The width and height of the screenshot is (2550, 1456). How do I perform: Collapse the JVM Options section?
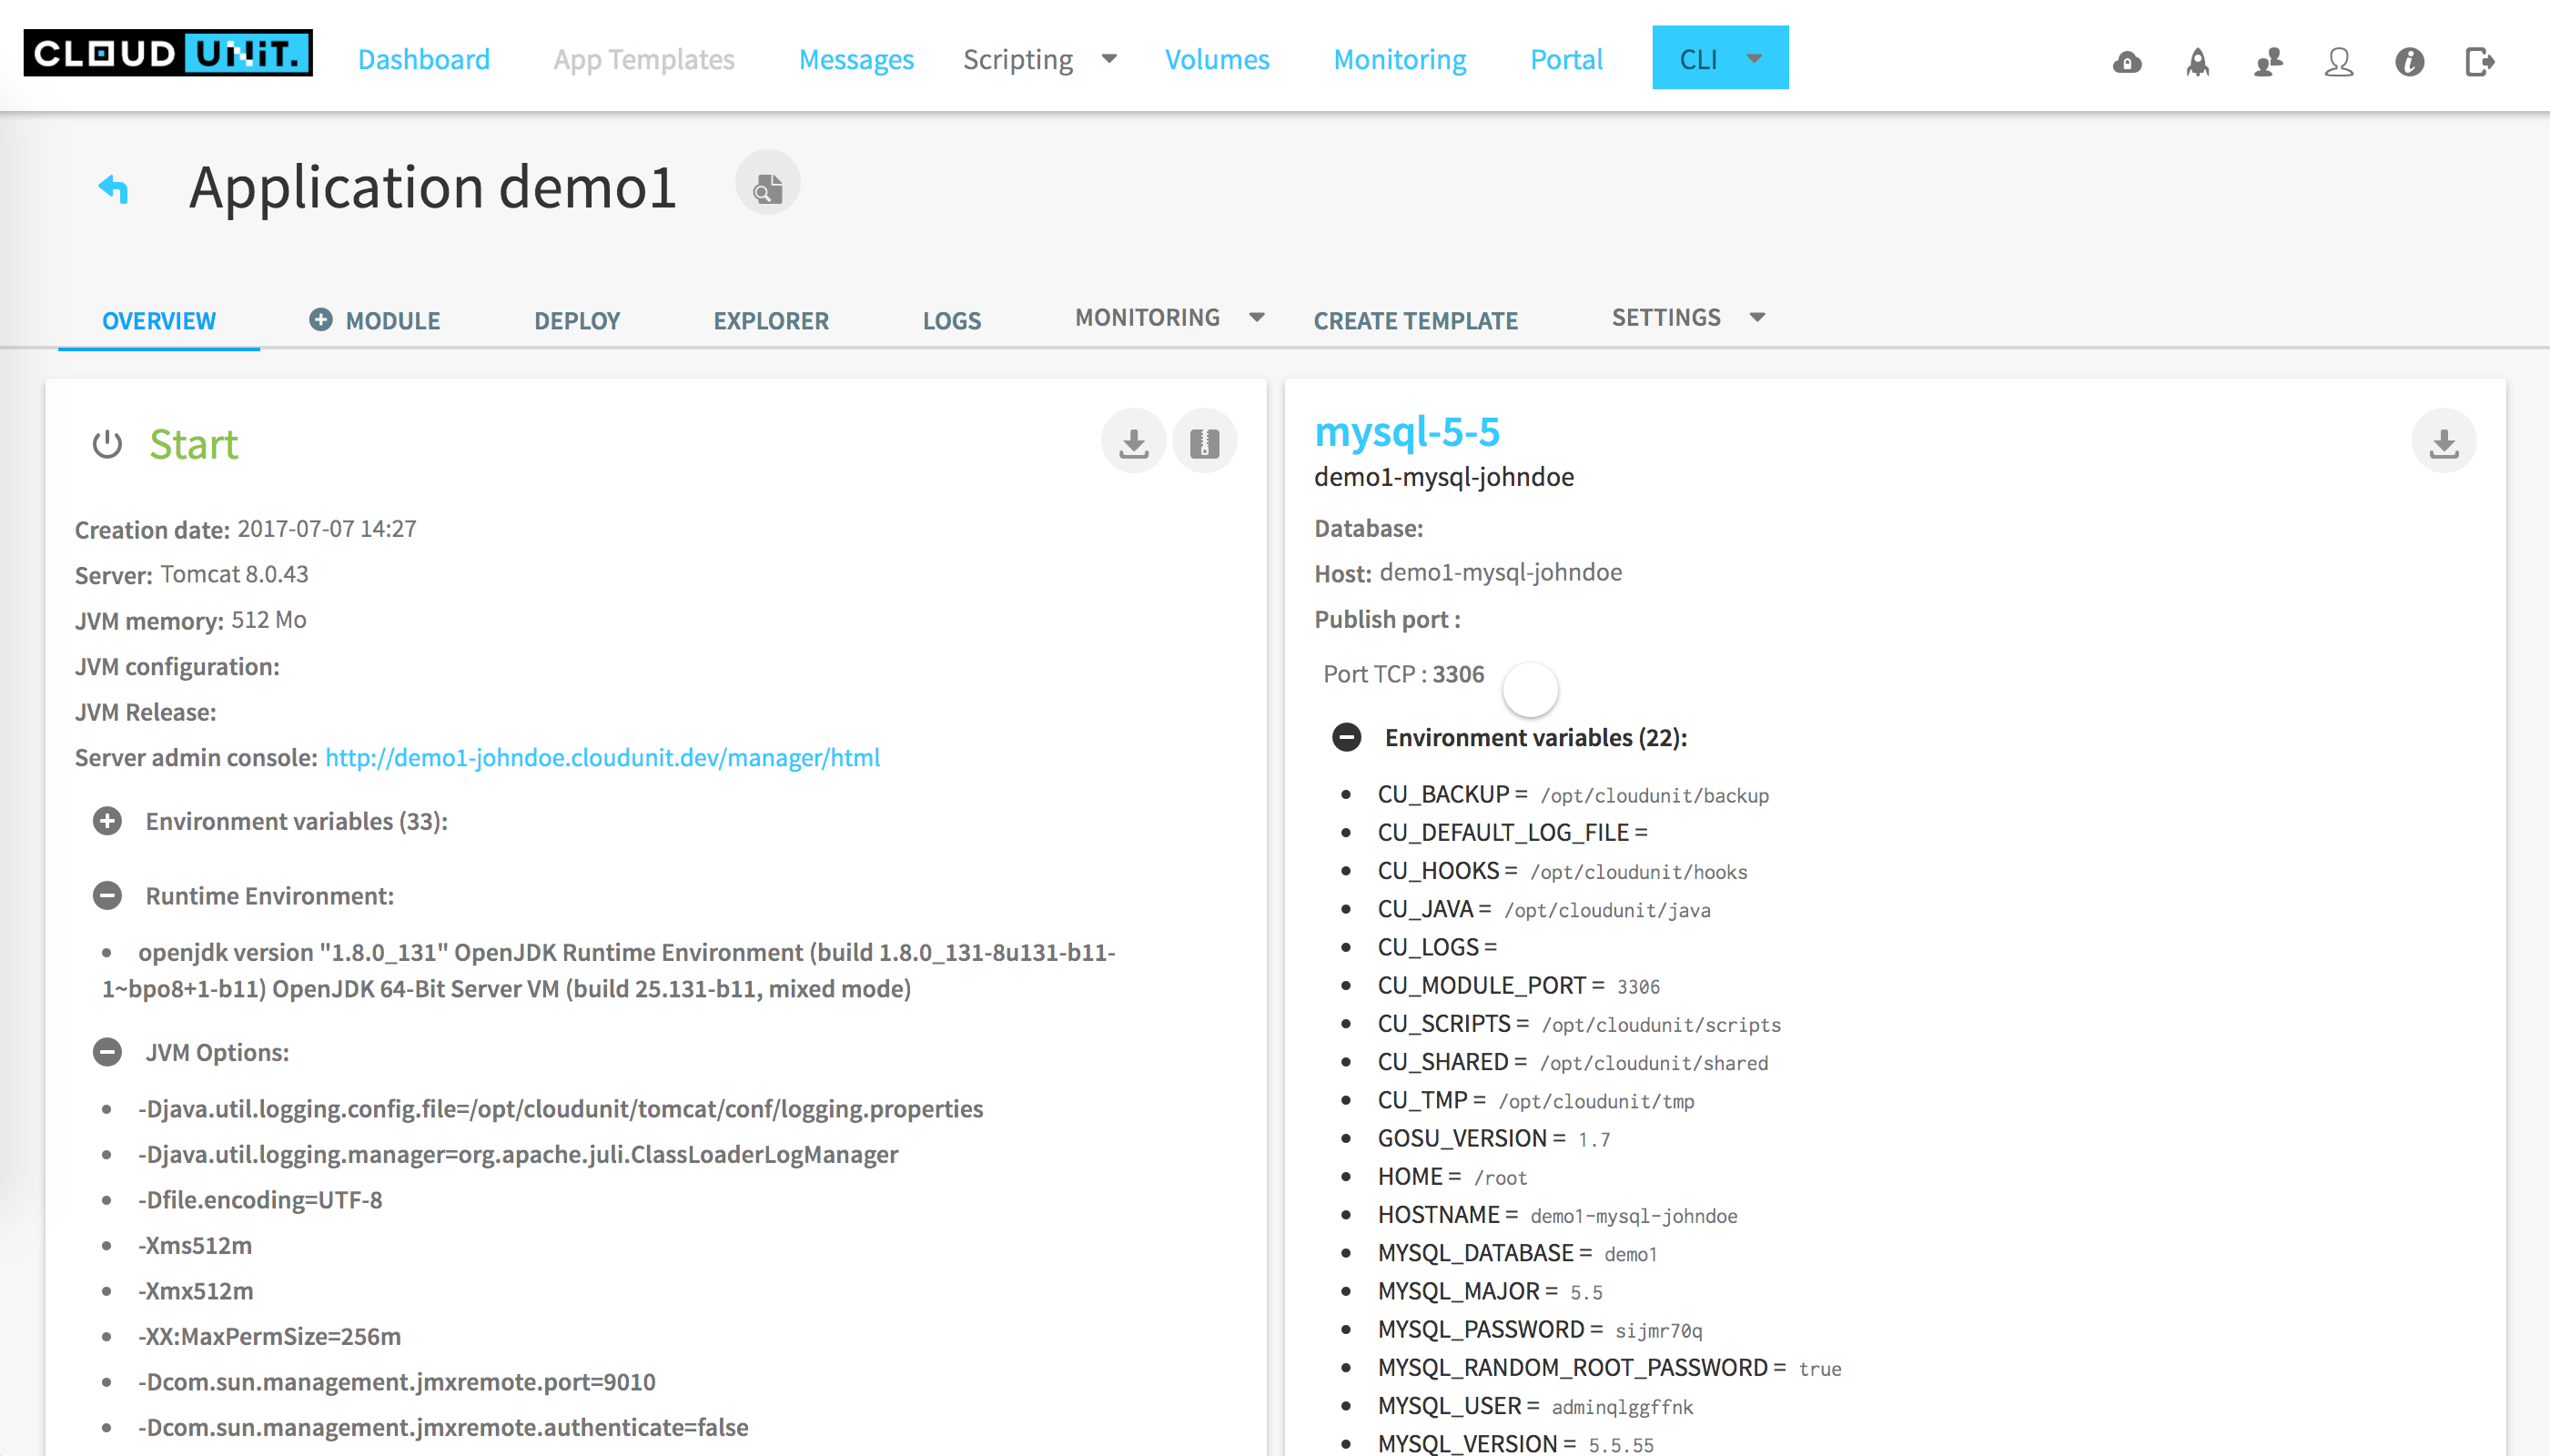point(107,1052)
